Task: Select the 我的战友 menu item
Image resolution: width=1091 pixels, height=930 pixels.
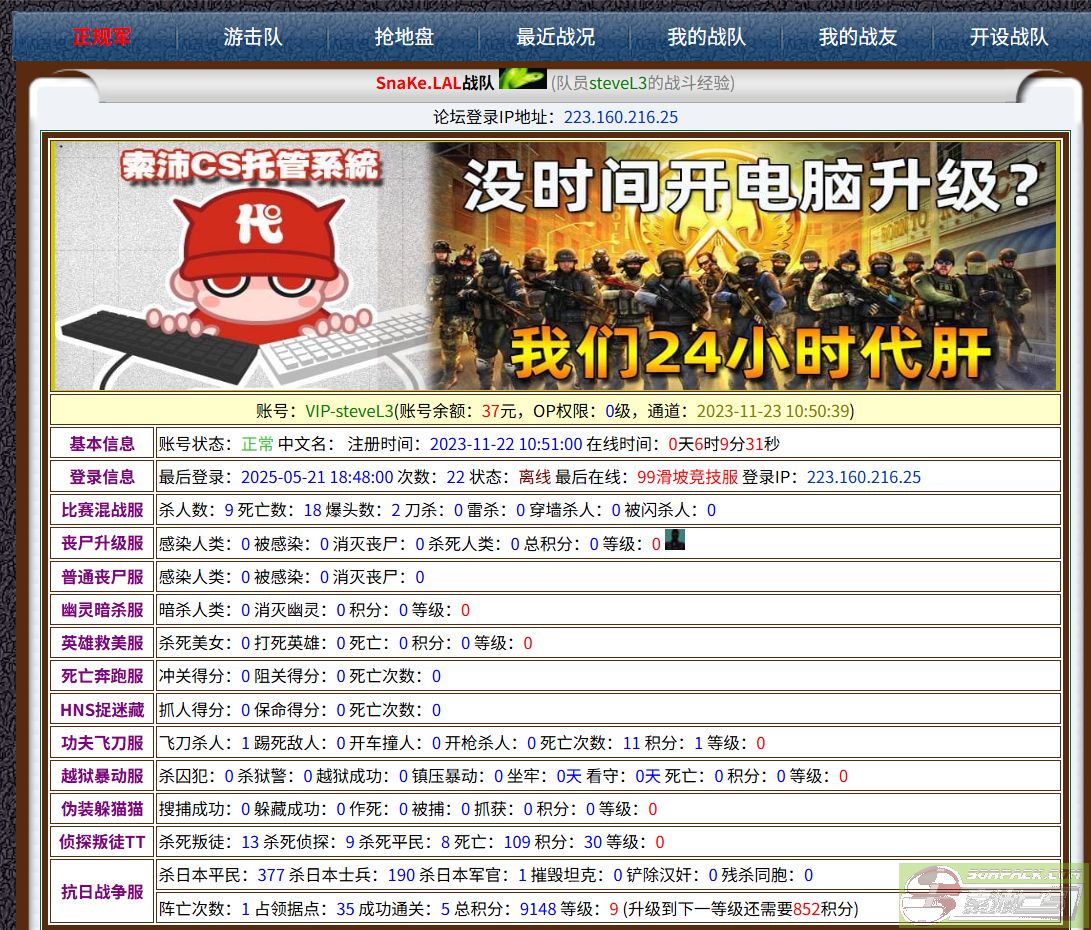Action: (857, 37)
